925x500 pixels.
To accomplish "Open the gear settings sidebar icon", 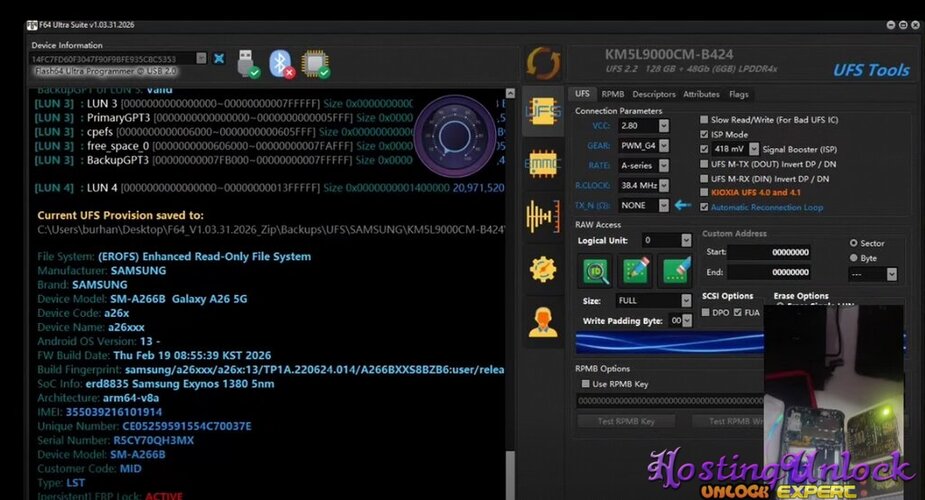I will click(x=543, y=269).
